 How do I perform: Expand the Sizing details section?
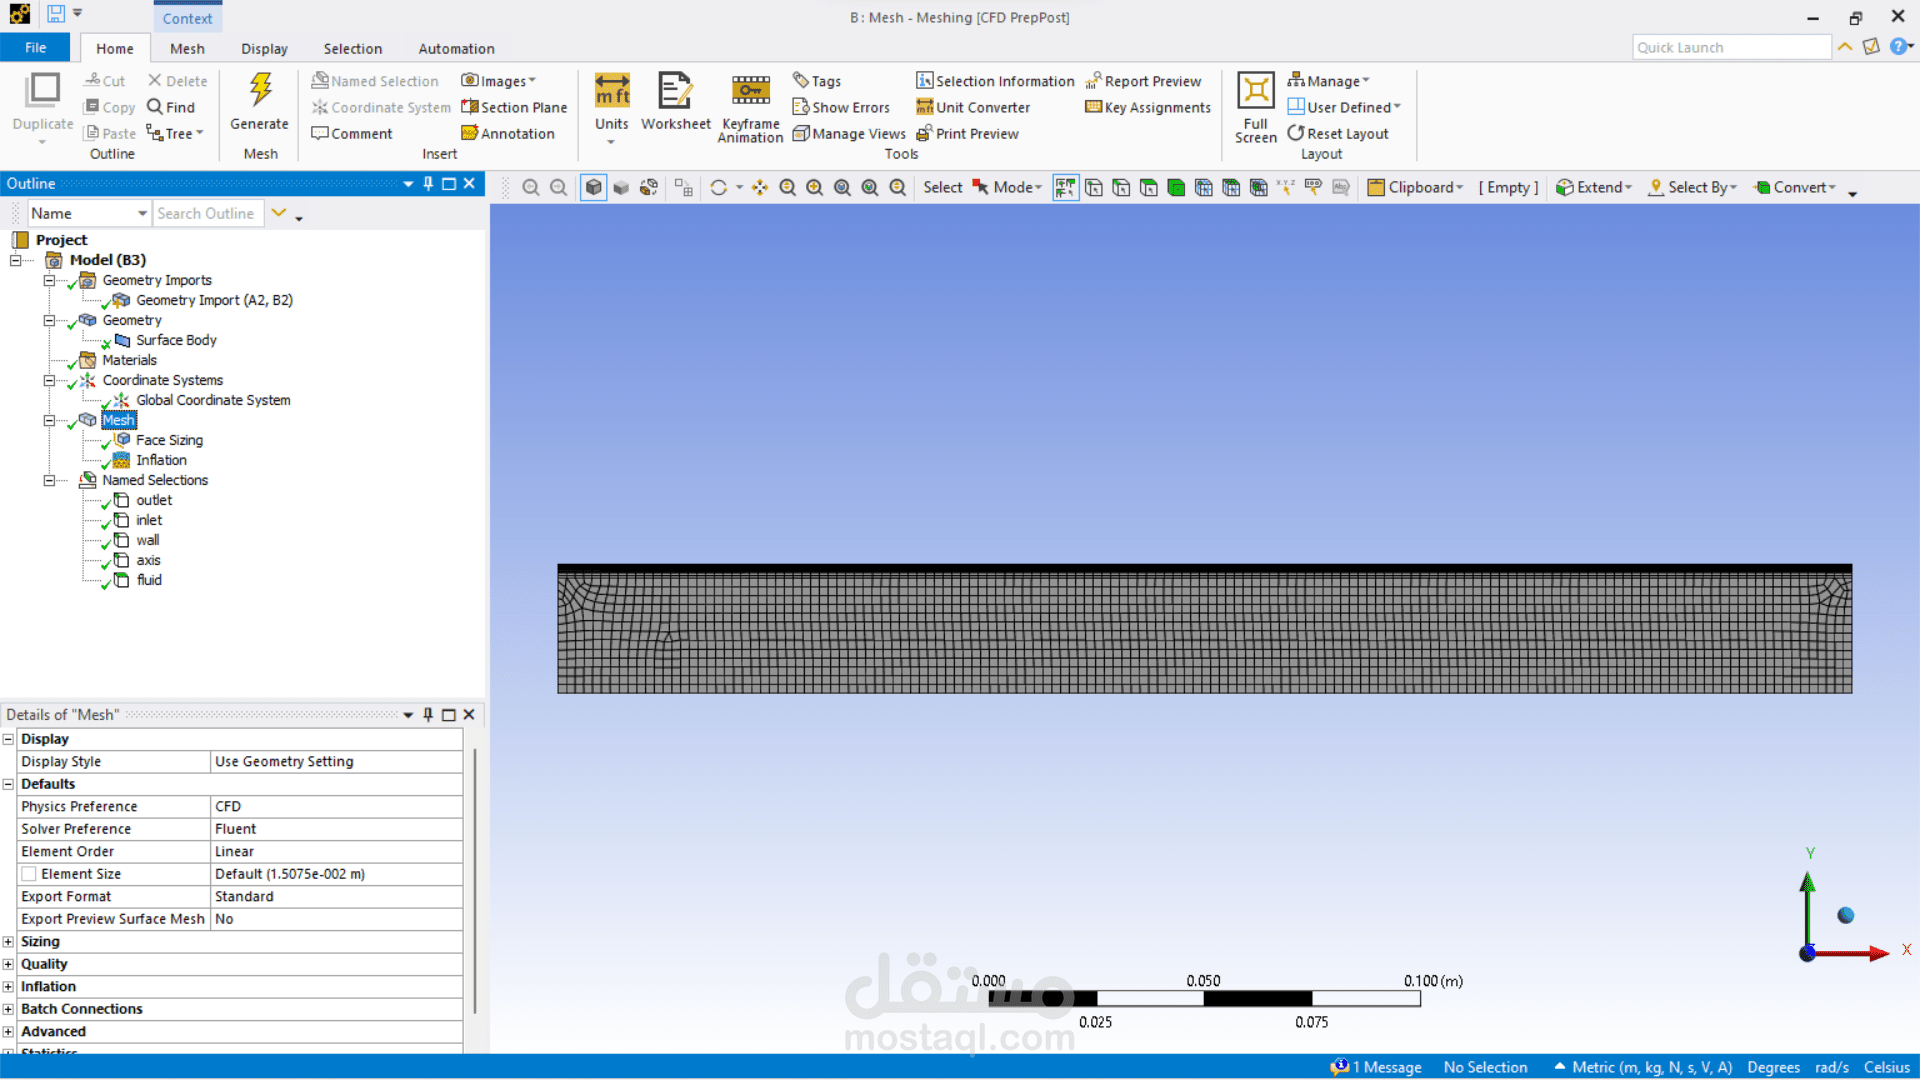(x=8, y=942)
